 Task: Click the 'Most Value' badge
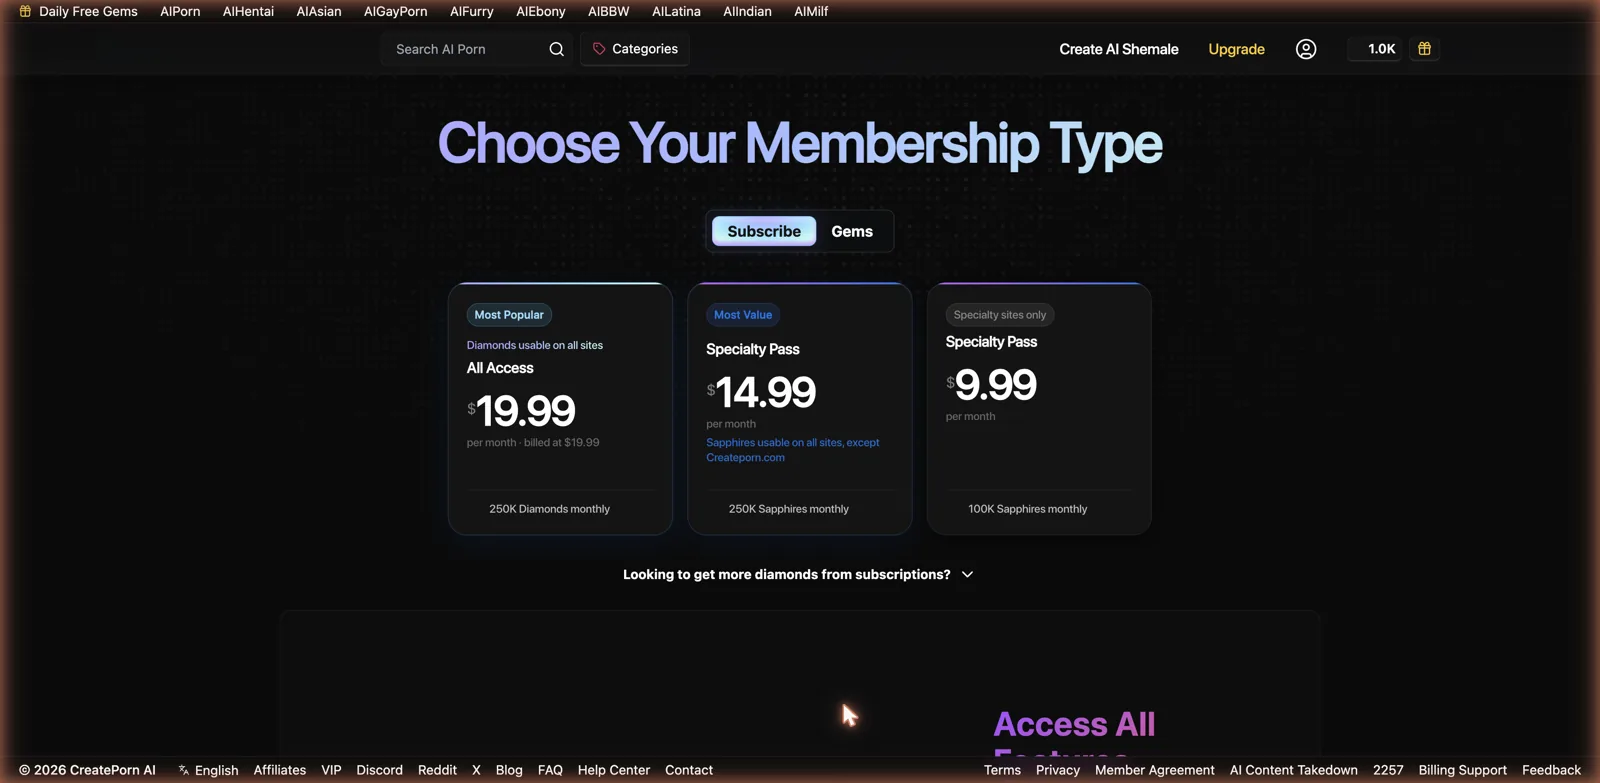pyautogui.click(x=743, y=315)
